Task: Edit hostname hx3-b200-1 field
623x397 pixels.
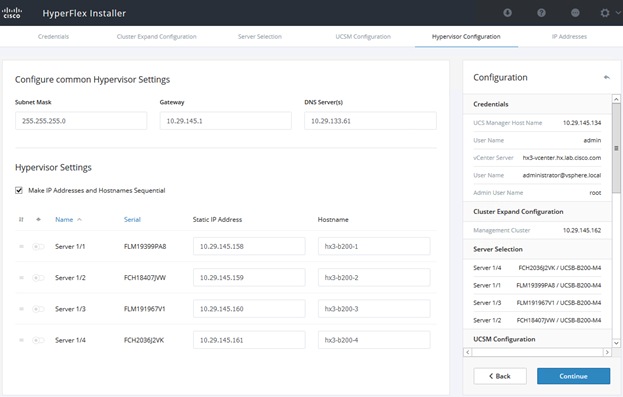Action: 374,246
